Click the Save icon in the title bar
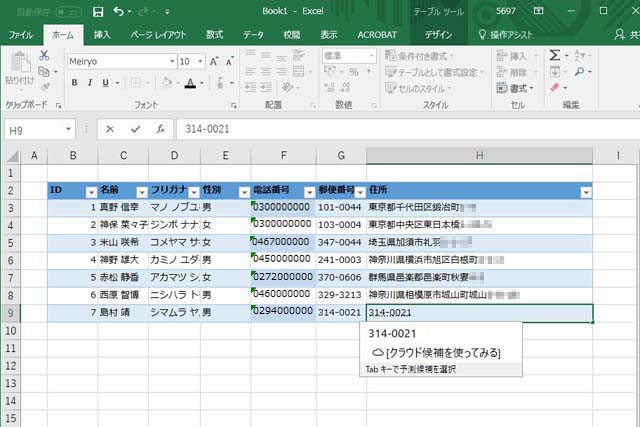 click(x=97, y=12)
